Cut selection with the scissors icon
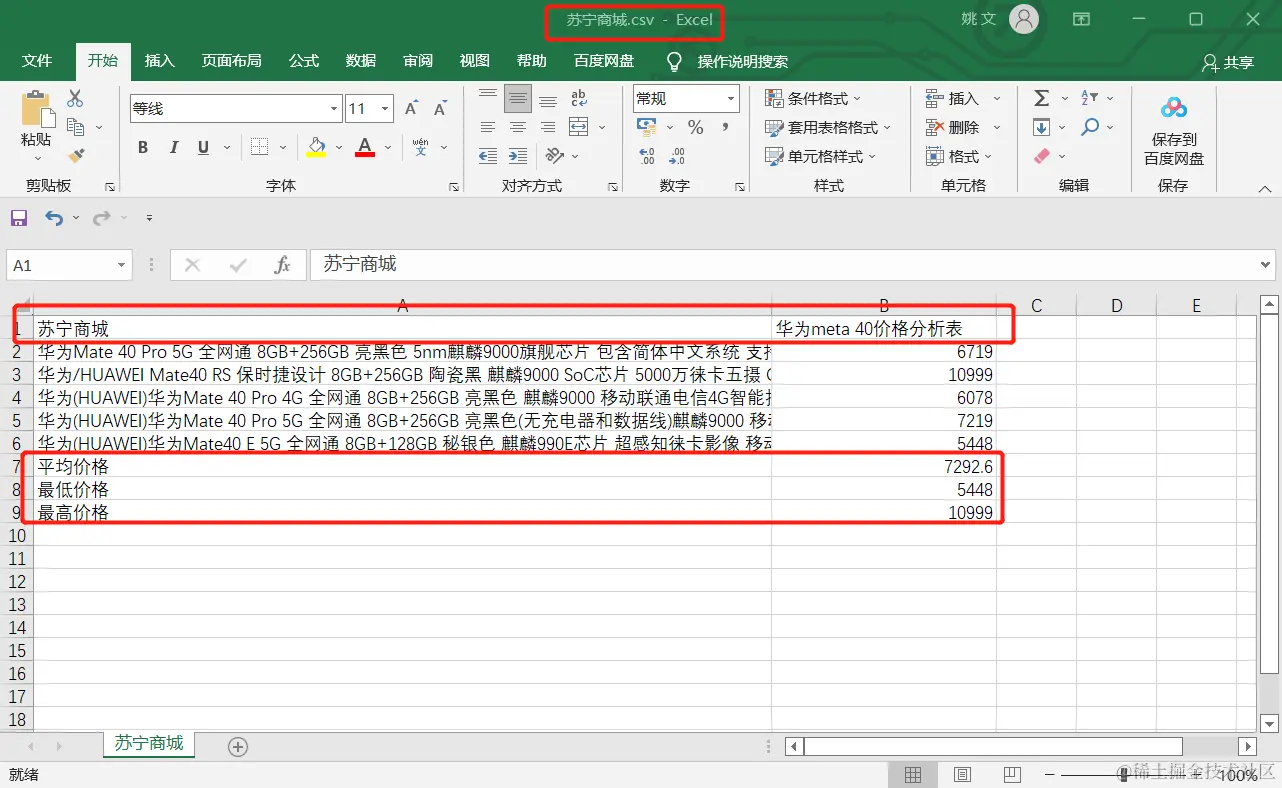Viewport: 1282px width, 788px height. 75,99
